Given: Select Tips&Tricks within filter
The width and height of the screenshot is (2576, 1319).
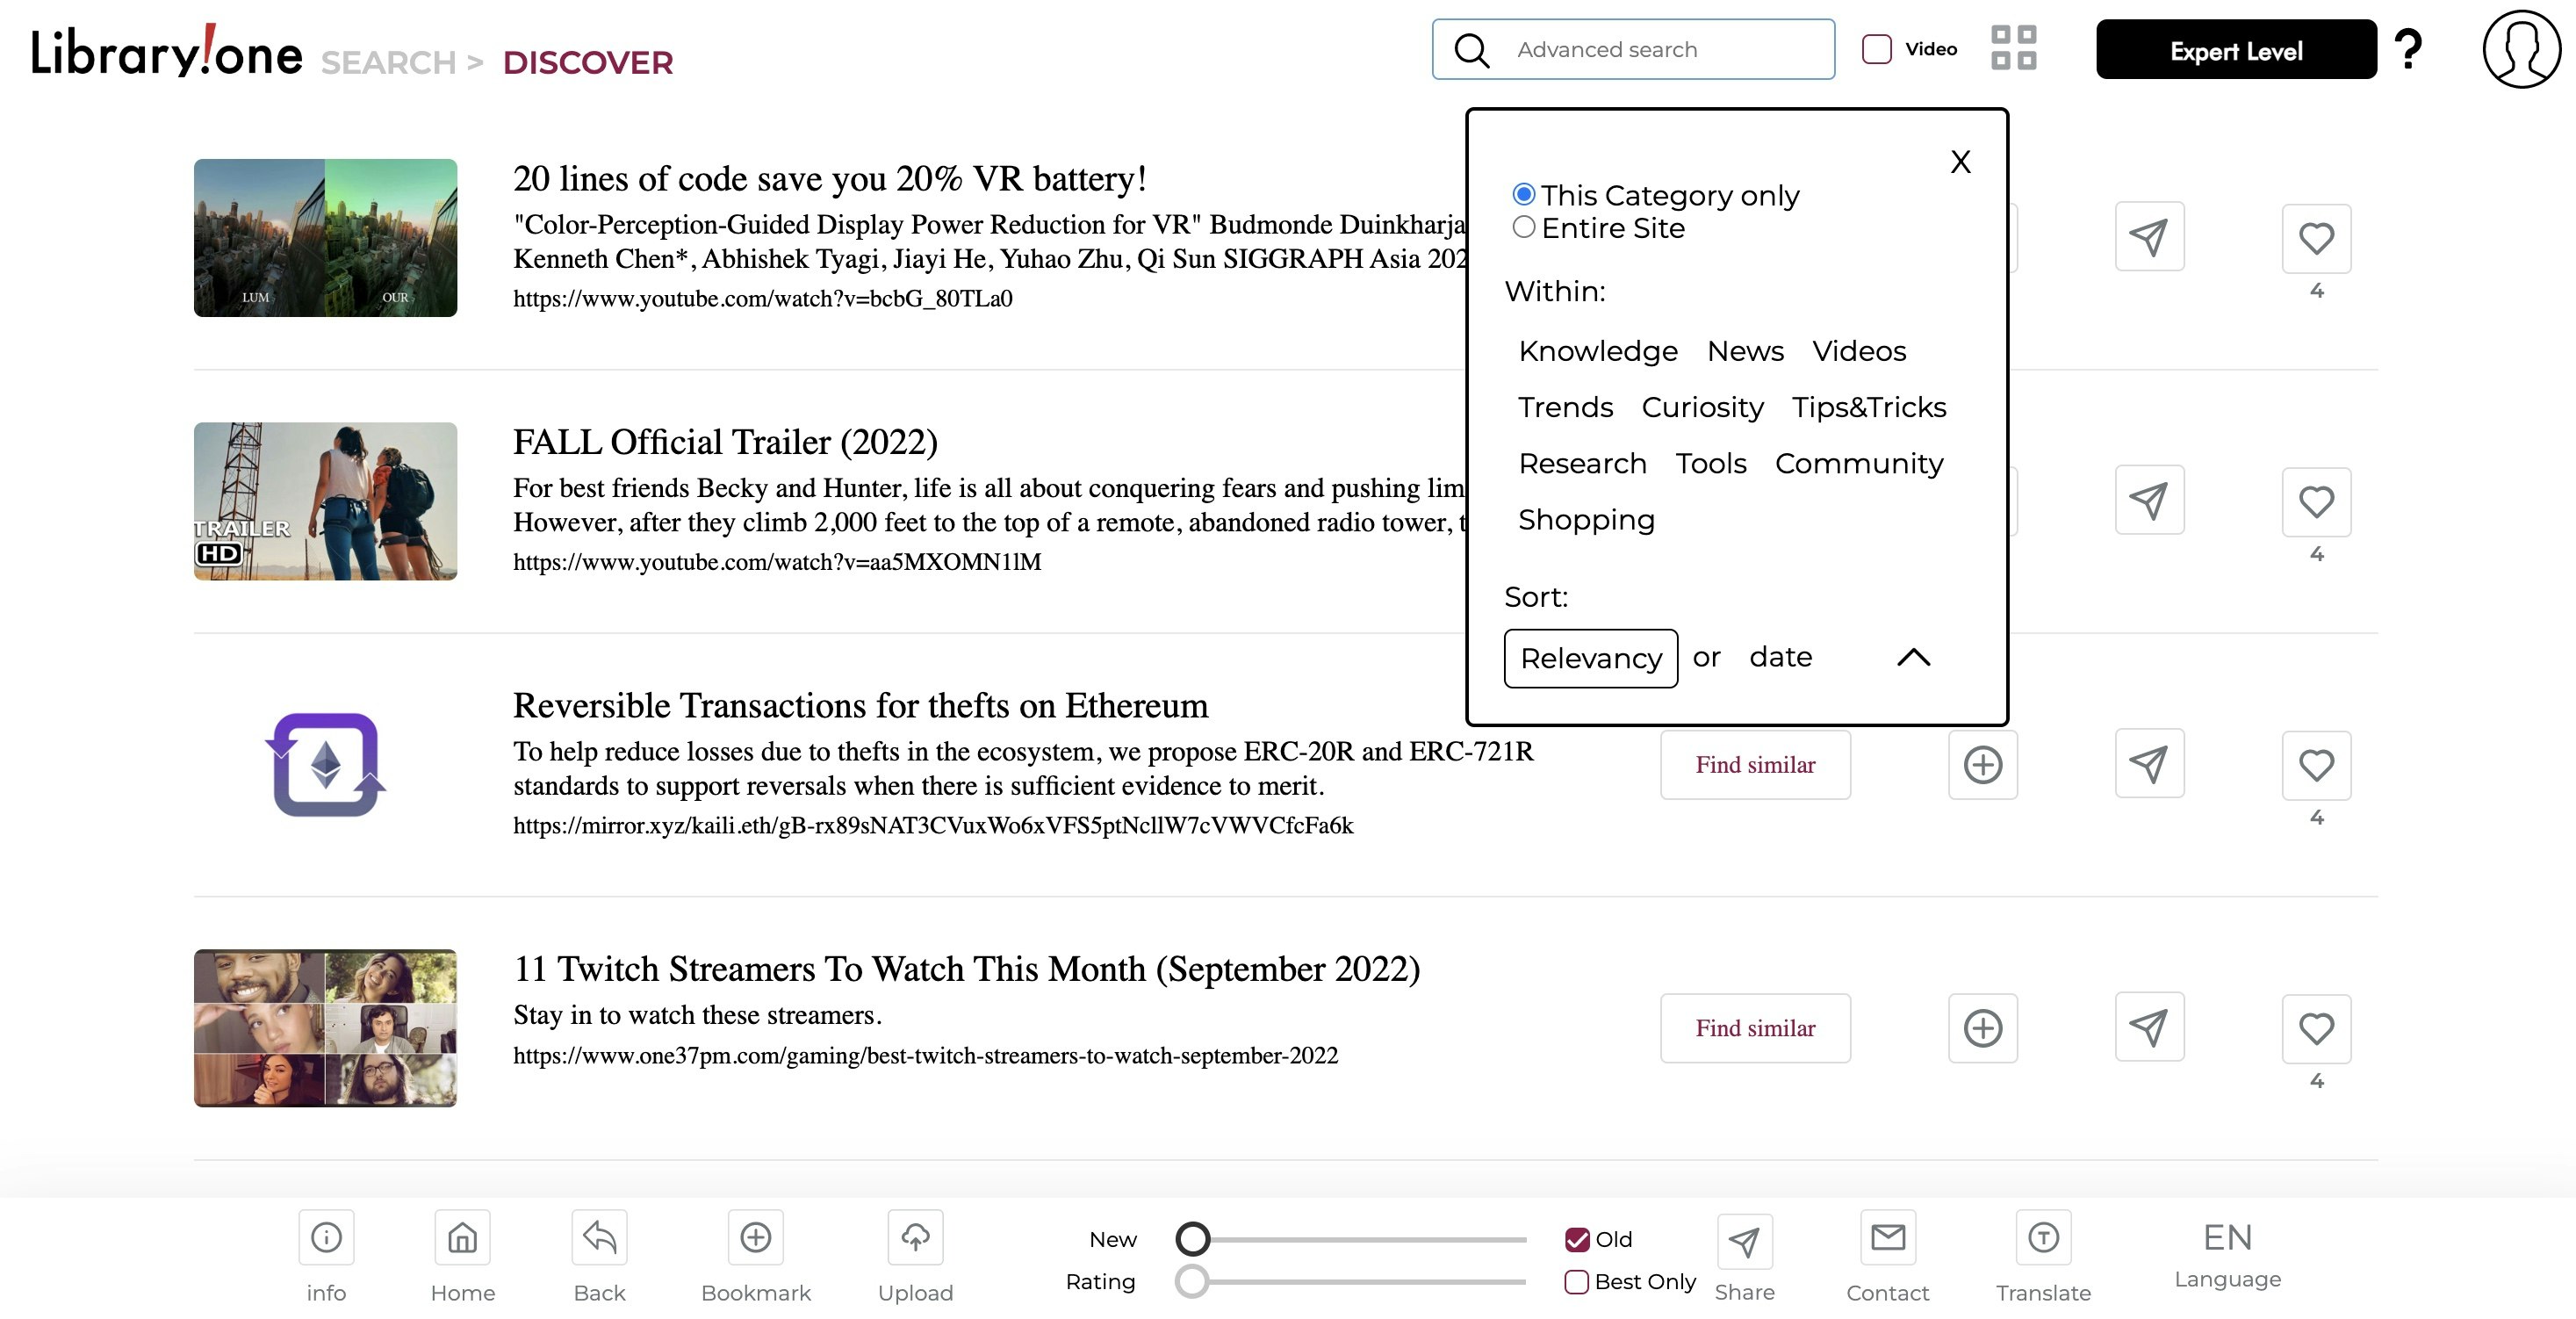Looking at the screenshot, I should tap(1868, 407).
